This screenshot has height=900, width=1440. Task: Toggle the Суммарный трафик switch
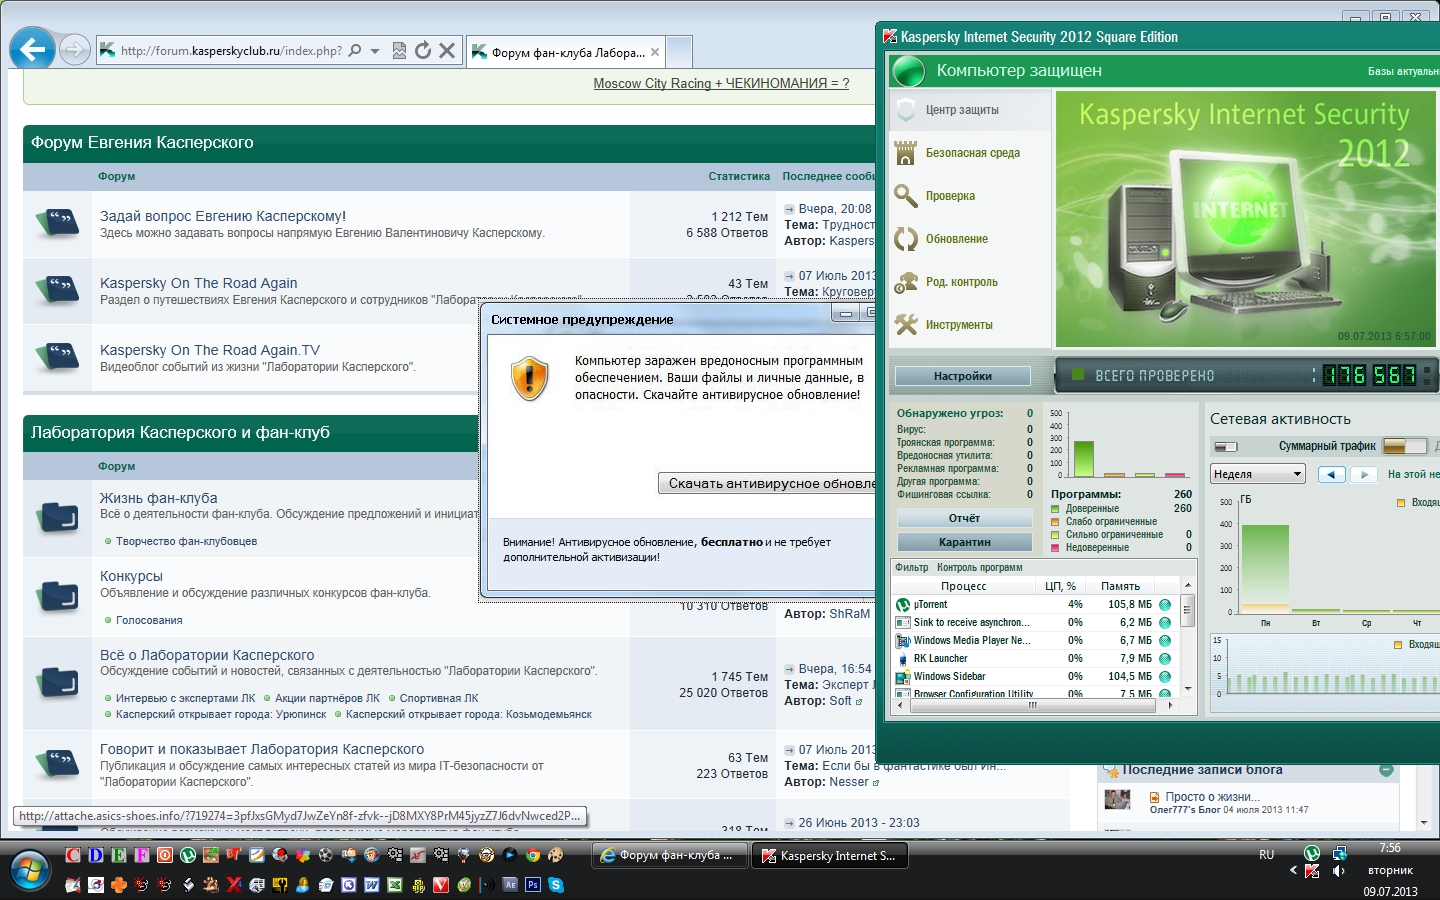click(x=1405, y=446)
